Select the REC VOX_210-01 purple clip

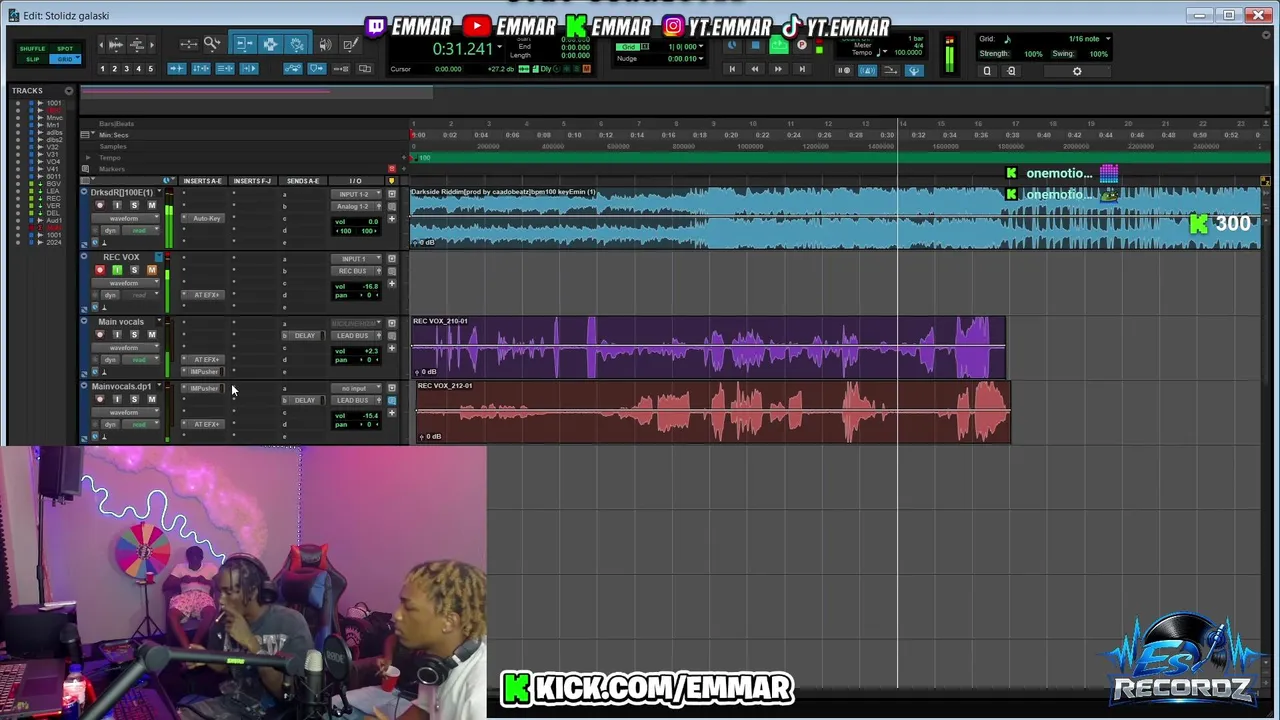coord(708,348)
